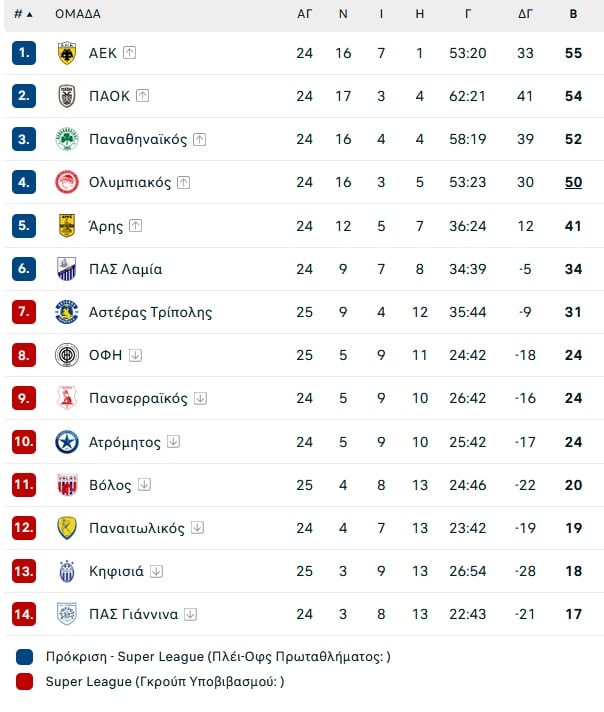Sort by ΔΓ goal difference header
Viewport: 604px width, 712px height.
pyautogui.click(x=525, y=14)
